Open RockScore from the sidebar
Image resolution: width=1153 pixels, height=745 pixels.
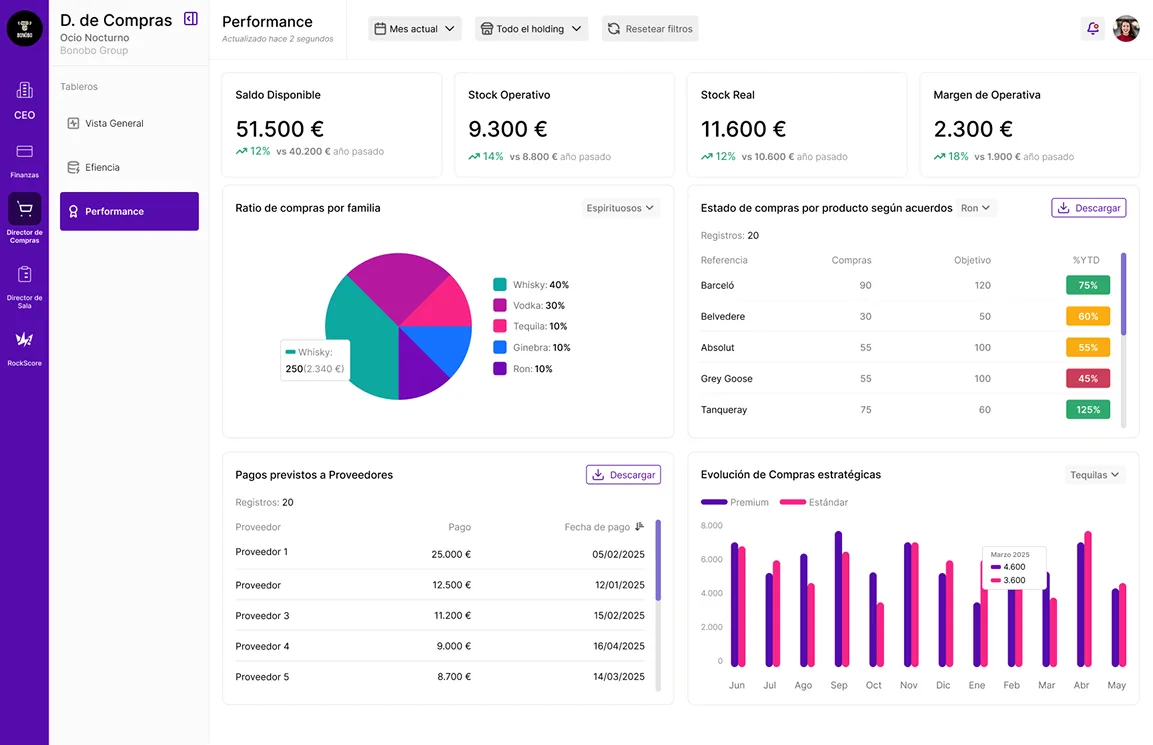pos(24,340)
